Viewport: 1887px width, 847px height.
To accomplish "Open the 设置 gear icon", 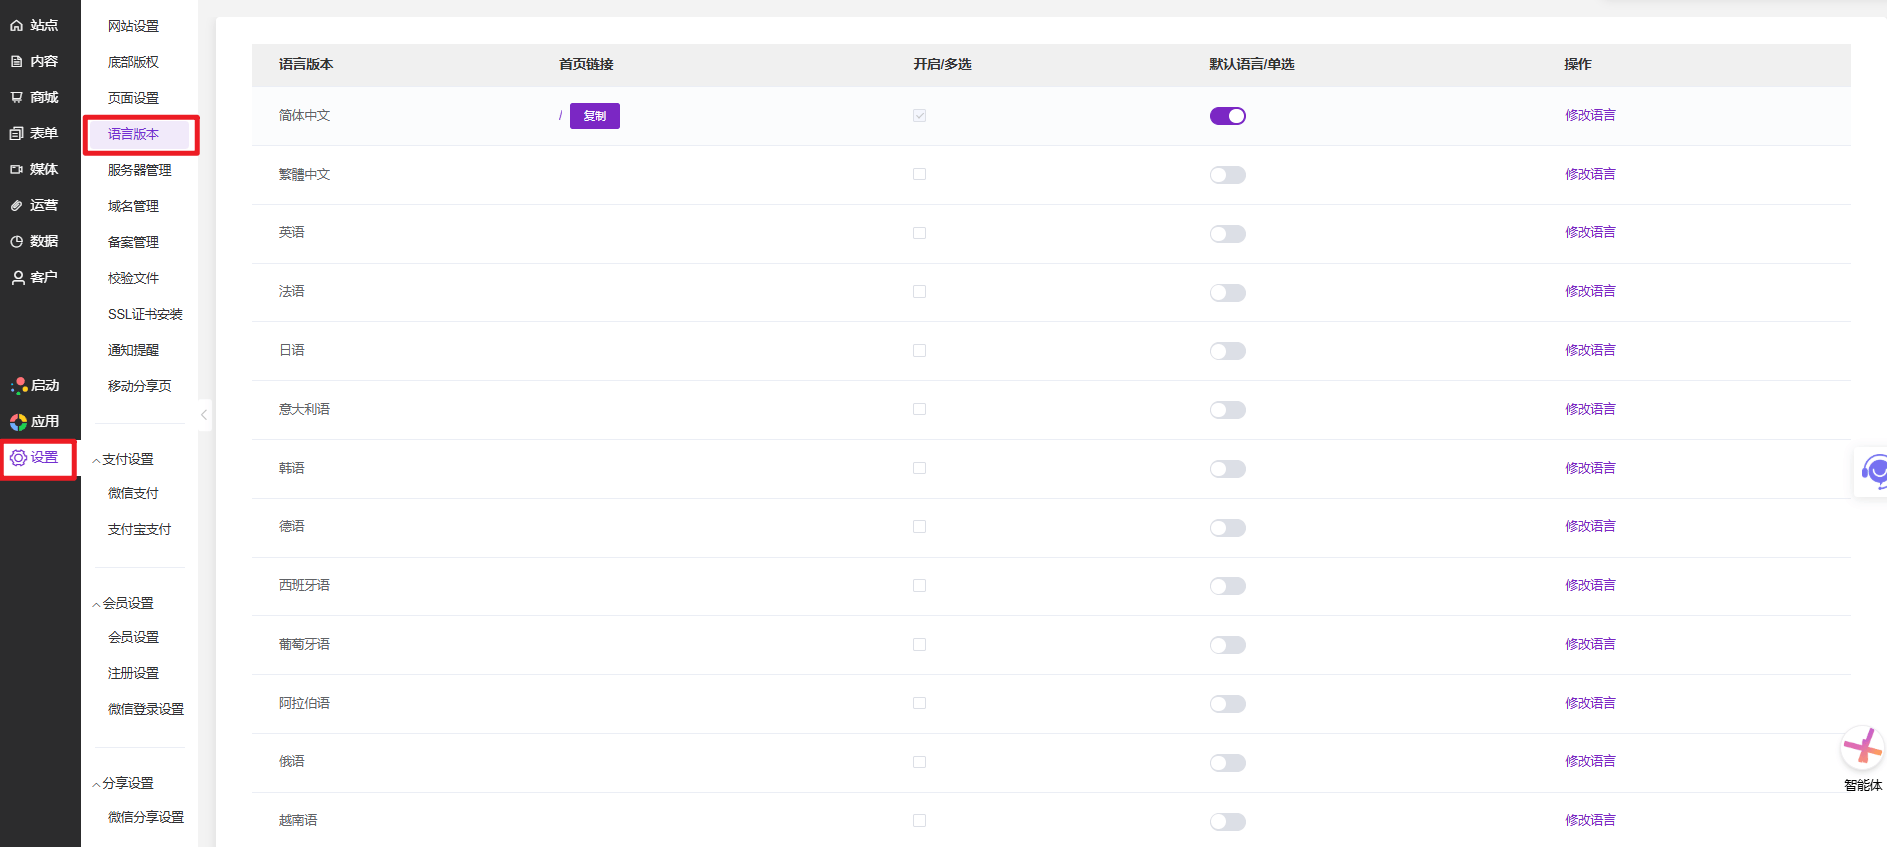I will [18, 458].
